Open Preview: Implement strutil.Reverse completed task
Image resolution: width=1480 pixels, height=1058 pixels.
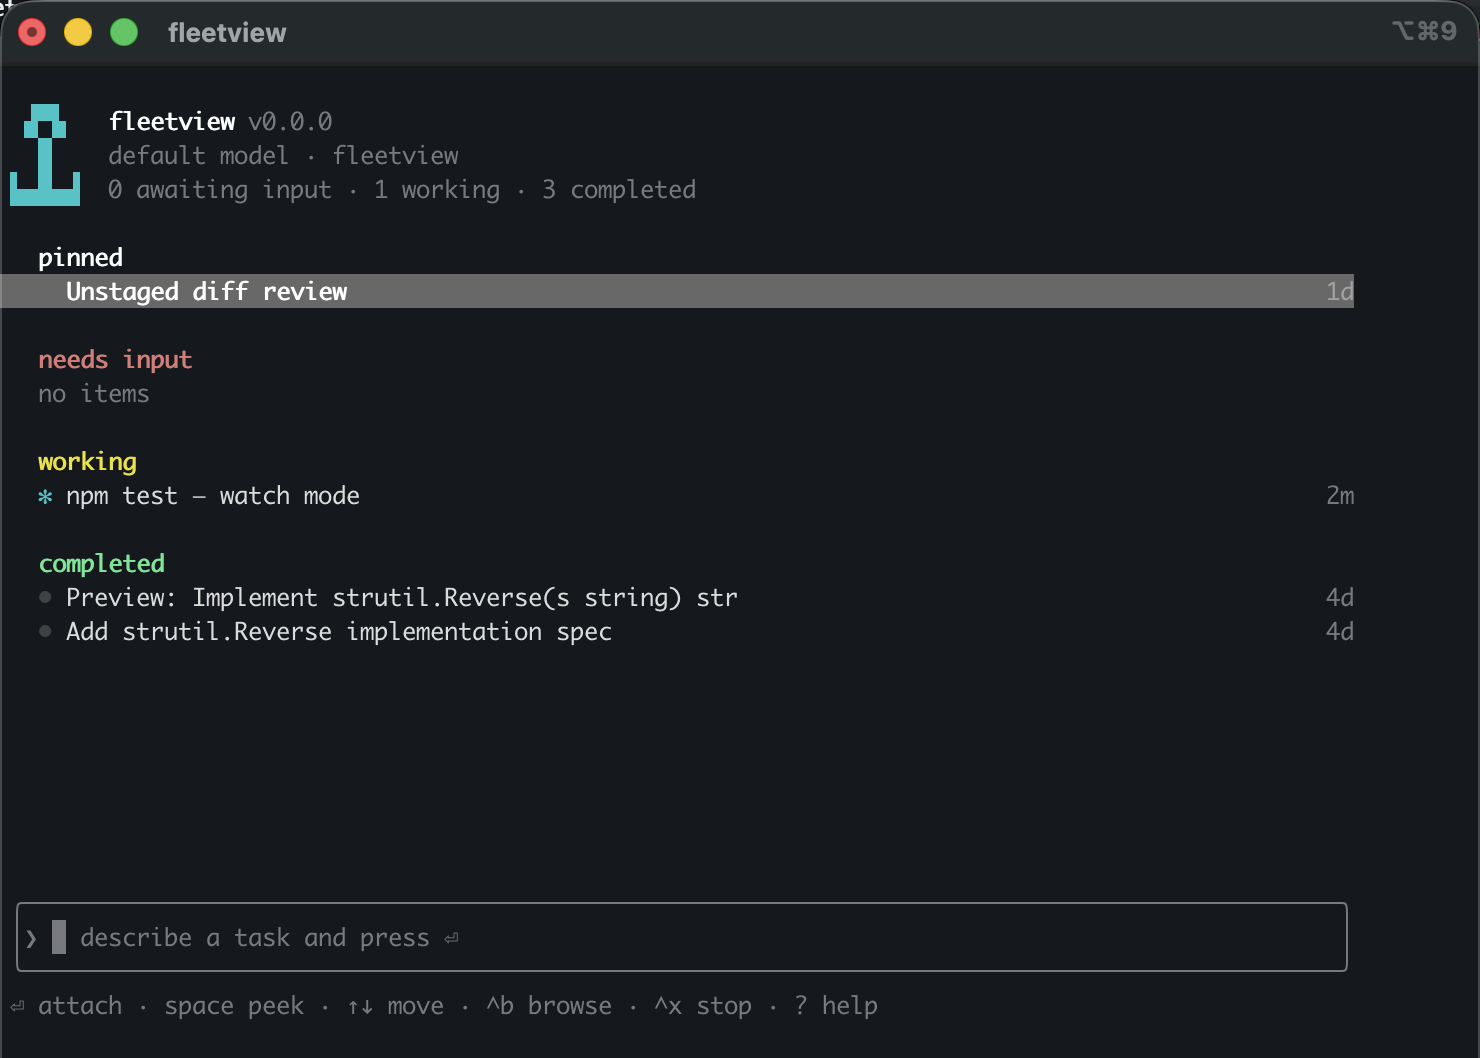tap(696, 598)
